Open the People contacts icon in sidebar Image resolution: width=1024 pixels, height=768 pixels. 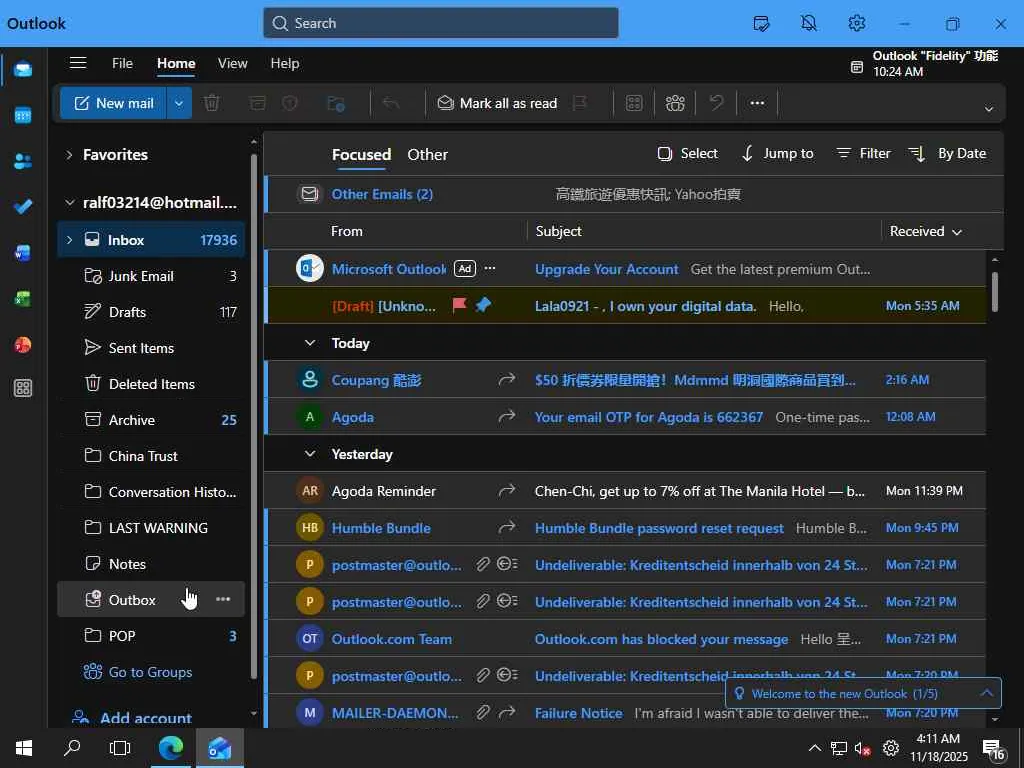coord(23,161)
